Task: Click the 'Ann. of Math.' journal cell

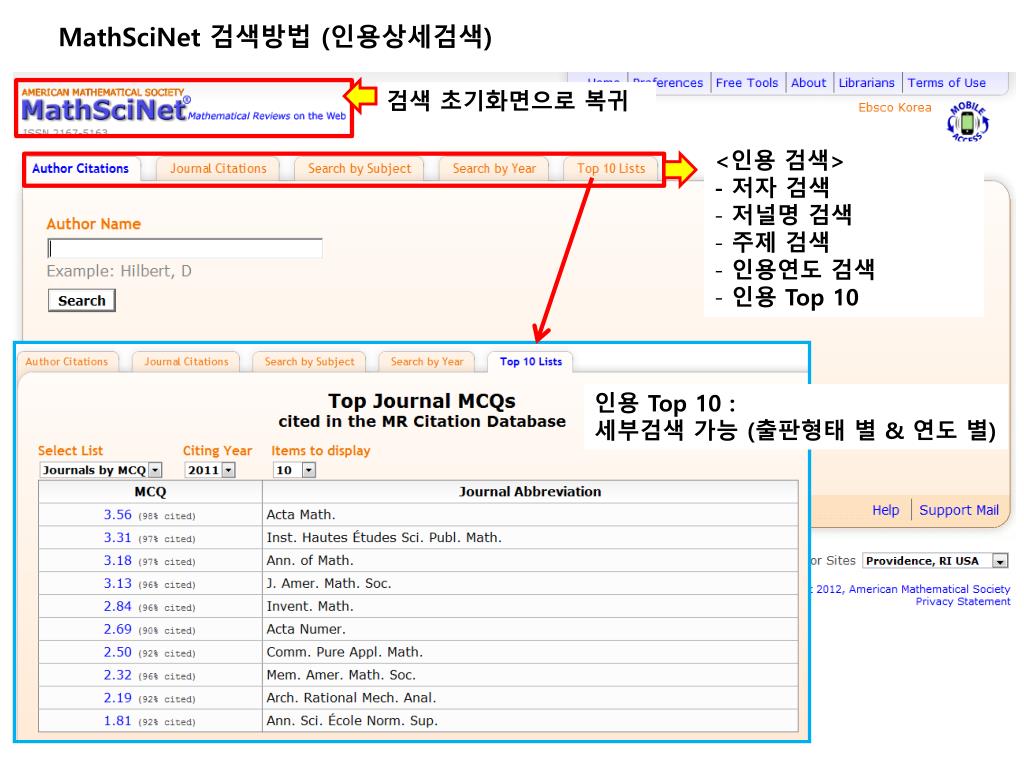Action: pyautogui.click(x=530, y=560)
